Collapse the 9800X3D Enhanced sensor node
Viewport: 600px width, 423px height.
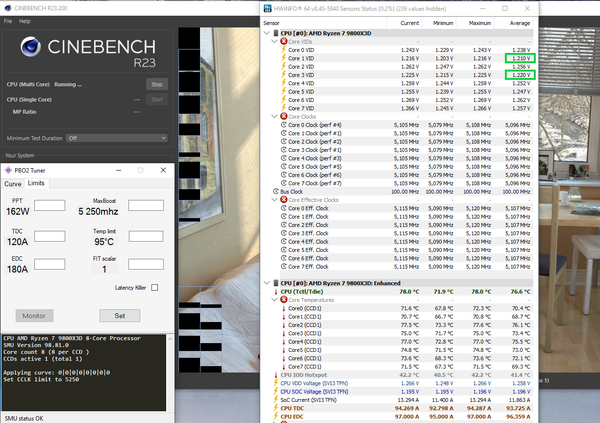[267, 283]
